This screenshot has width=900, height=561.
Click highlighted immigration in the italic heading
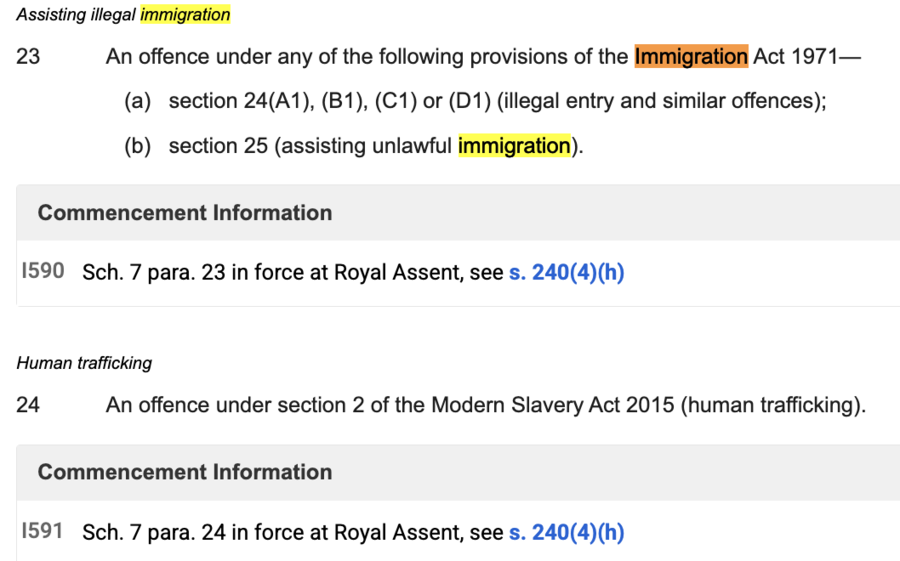click(x=185, y=15)
